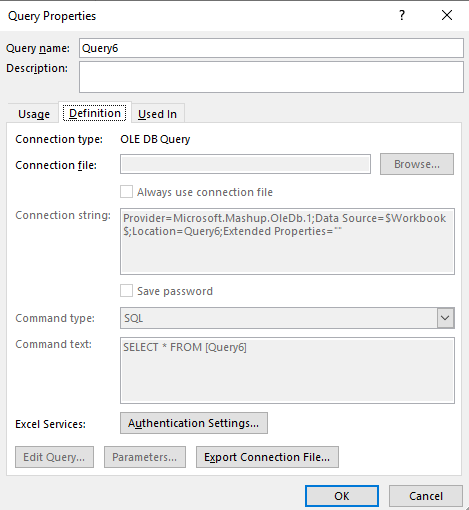Screen dimensions: 469x510
Task: Toggle Always use connection file checkbox
Action: tap(126, 192)
